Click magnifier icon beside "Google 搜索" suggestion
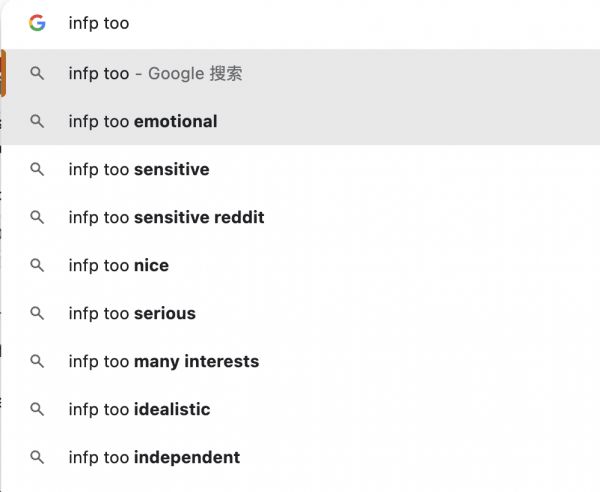Image resolution: width=600 pixels, height=492 pixels. coord(37,73)
